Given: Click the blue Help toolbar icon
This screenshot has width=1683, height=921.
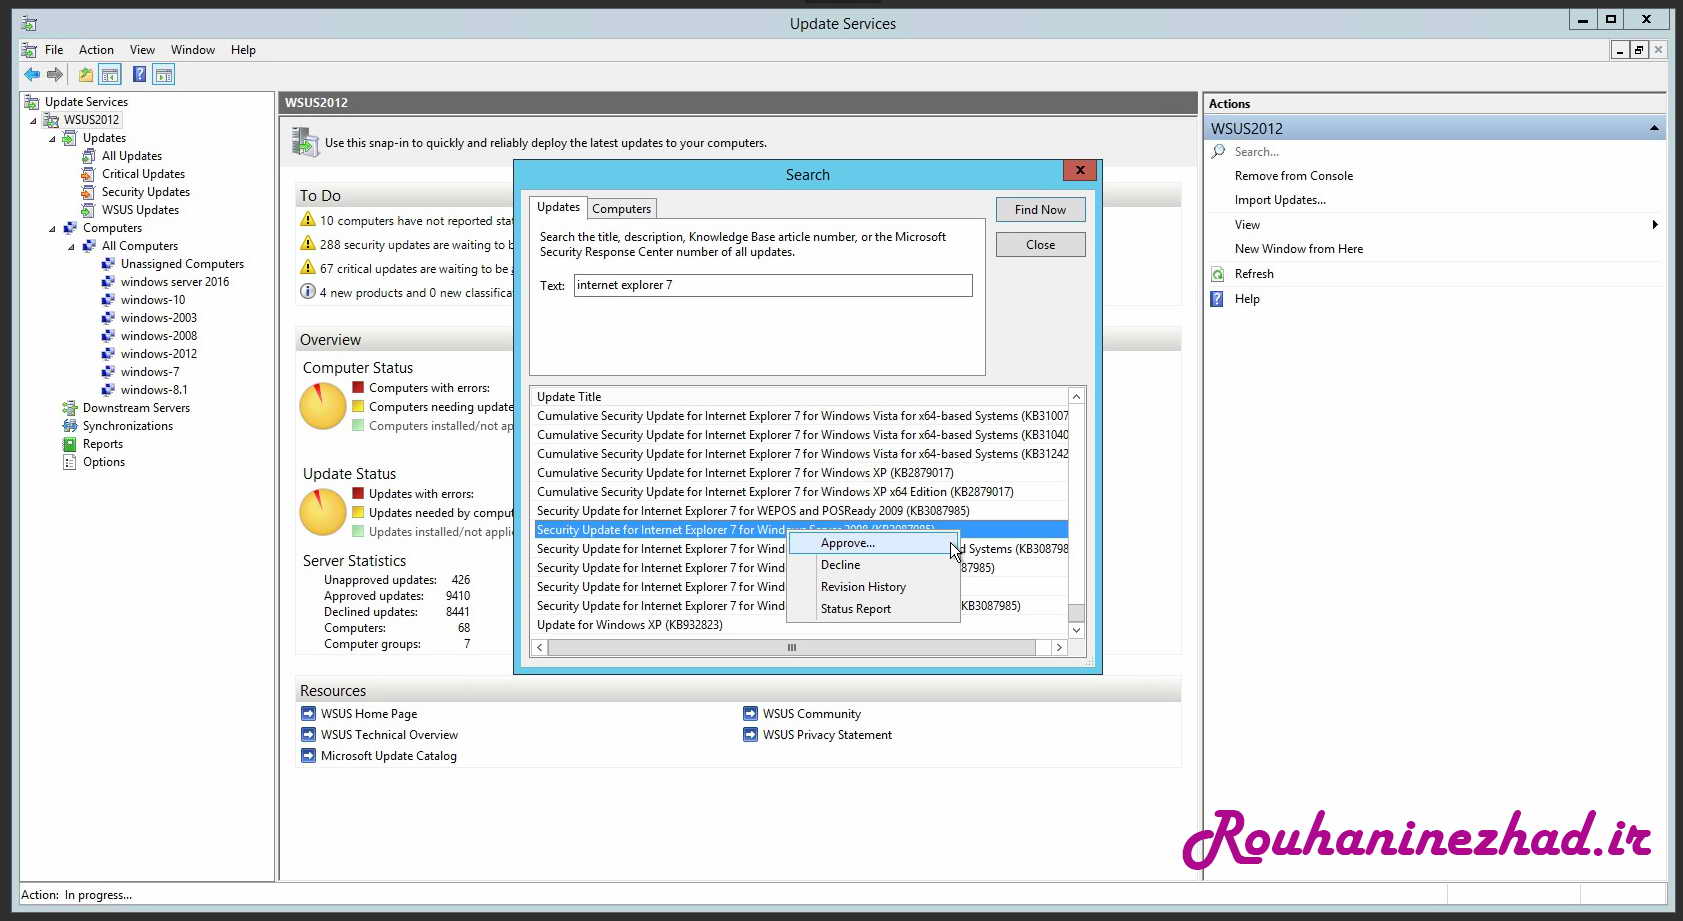Looking at the screenshot, I should (139, 74).
